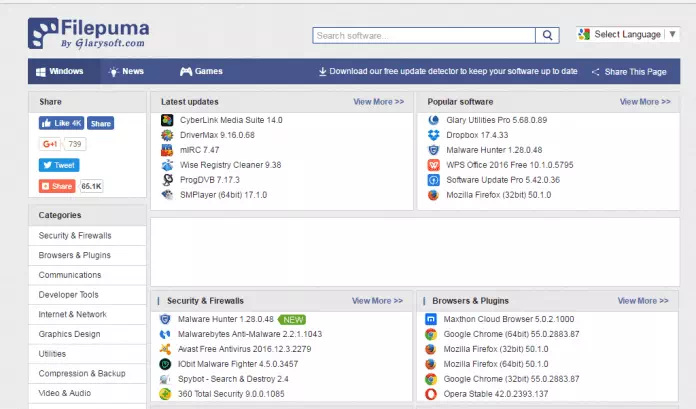Click View More for Security & Firewalls

(377, 301)
